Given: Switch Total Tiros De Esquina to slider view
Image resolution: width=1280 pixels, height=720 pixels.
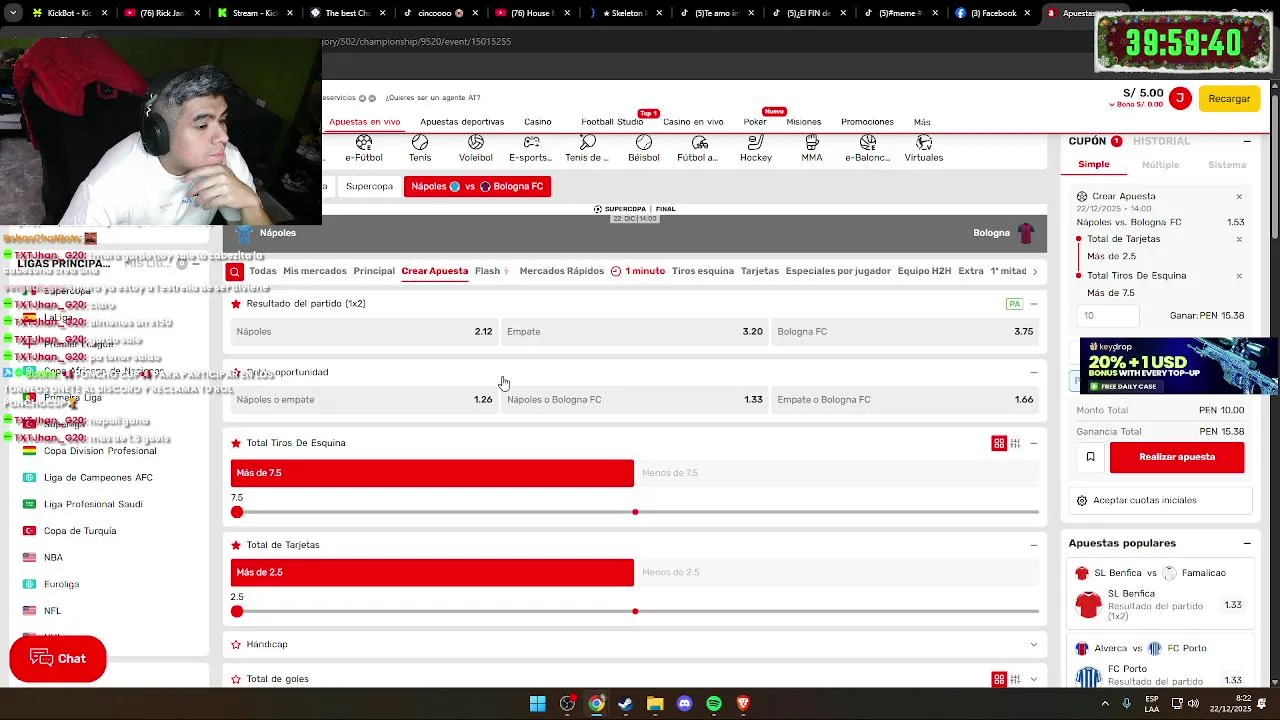Looking at the screenshot, I should tap(1015, 443).
